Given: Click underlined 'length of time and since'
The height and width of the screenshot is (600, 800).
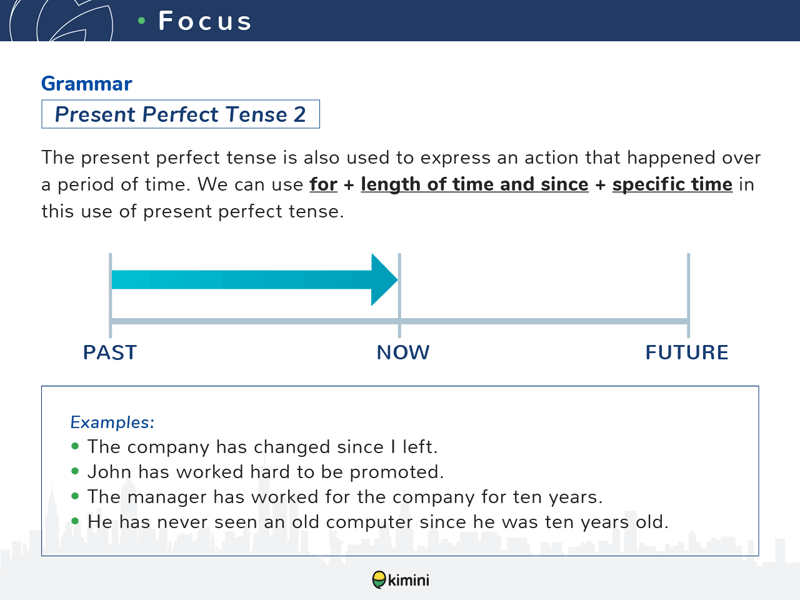Looking at the screenshot, I should pyautogui.click(x=474, y=185).
